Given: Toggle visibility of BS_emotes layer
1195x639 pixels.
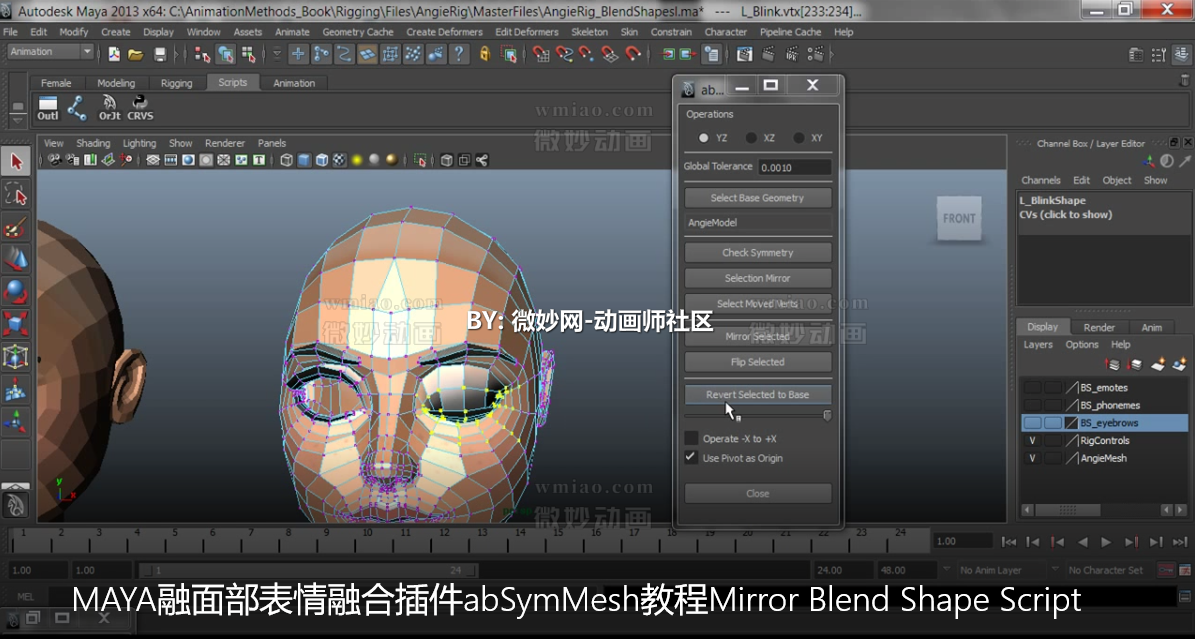Looking at the screenshot, I should [x=1033, y=387].
